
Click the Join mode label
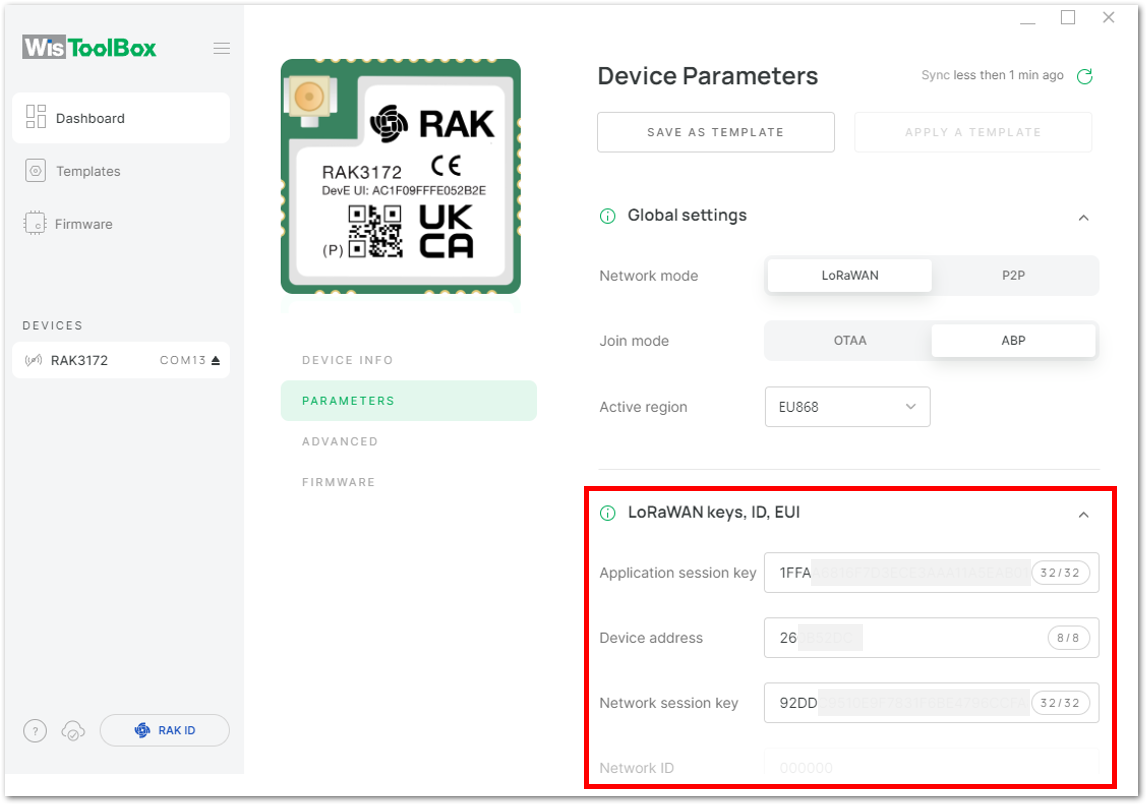(634, 341)
